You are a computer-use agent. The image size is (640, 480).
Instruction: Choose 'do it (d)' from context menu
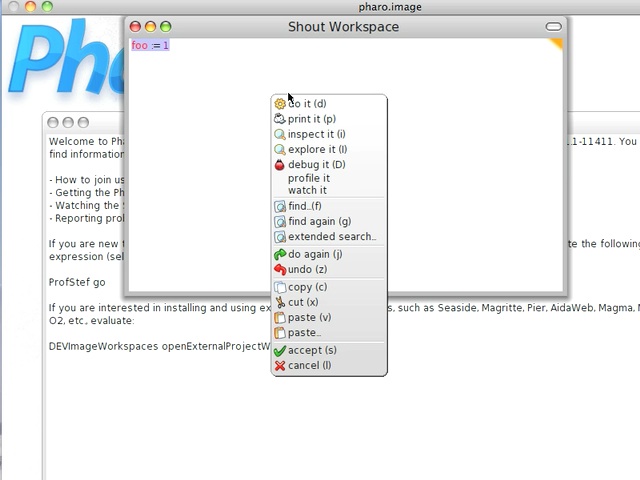point(329,104)
